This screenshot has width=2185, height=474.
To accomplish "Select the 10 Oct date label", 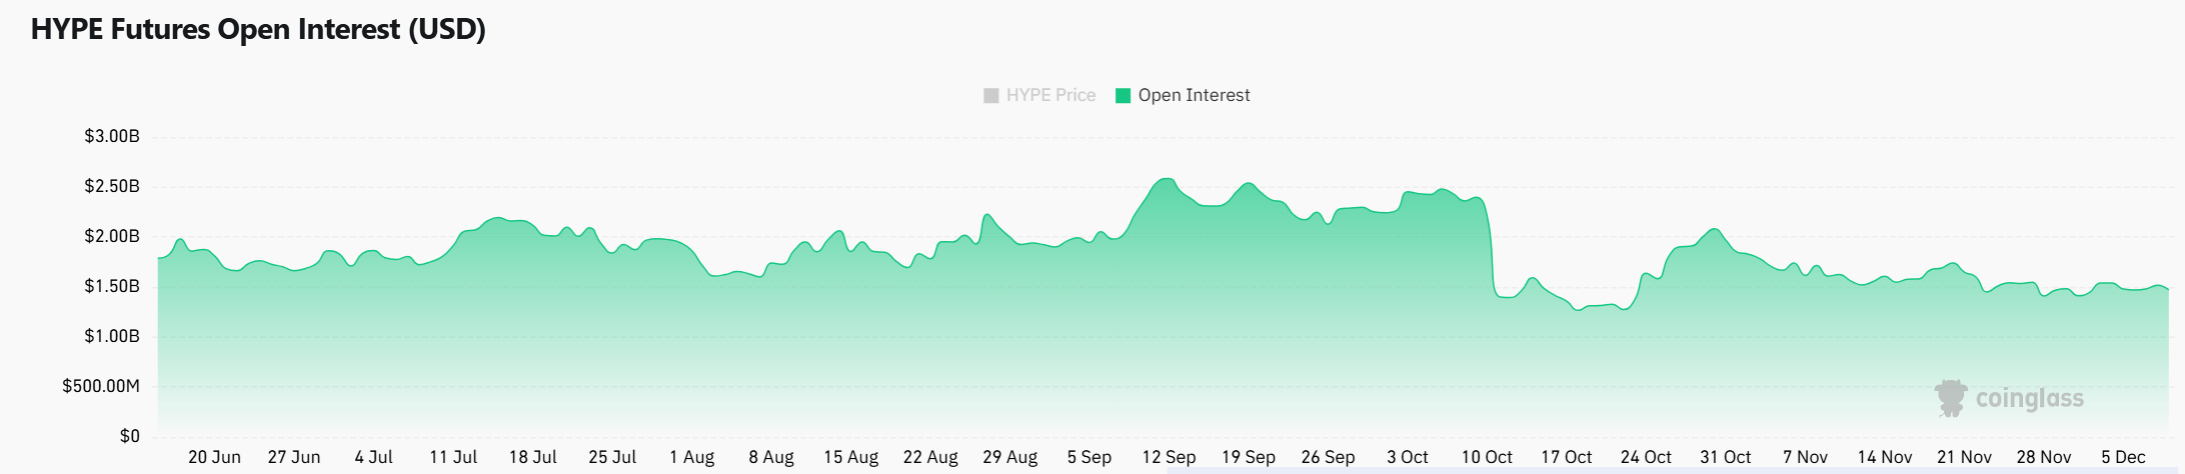I will point(1486,457).
